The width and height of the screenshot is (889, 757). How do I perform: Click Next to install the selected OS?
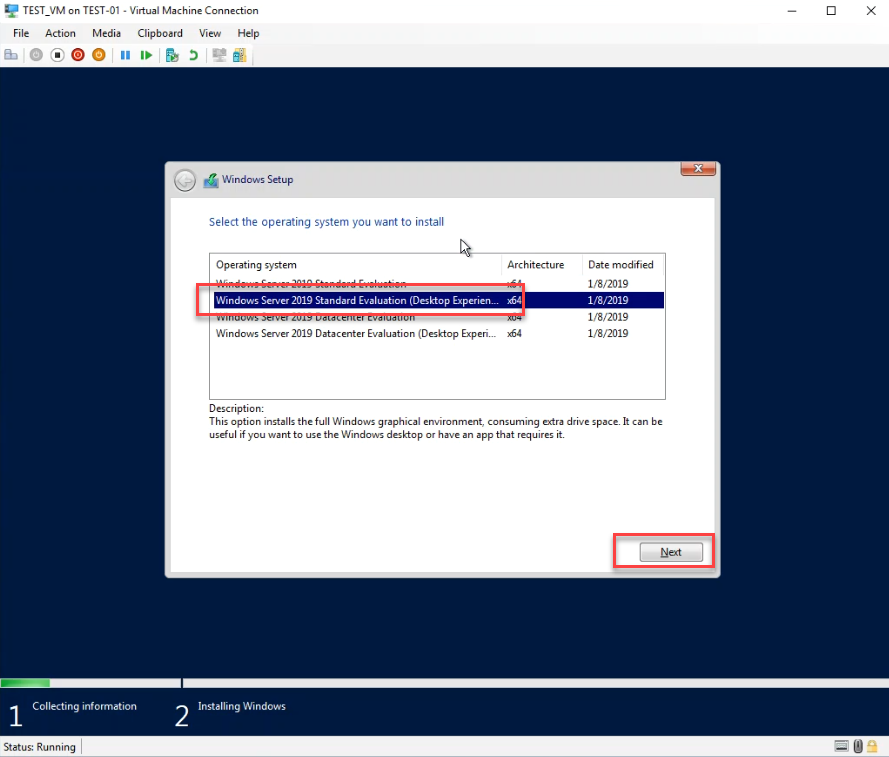[x=669, y=551]
